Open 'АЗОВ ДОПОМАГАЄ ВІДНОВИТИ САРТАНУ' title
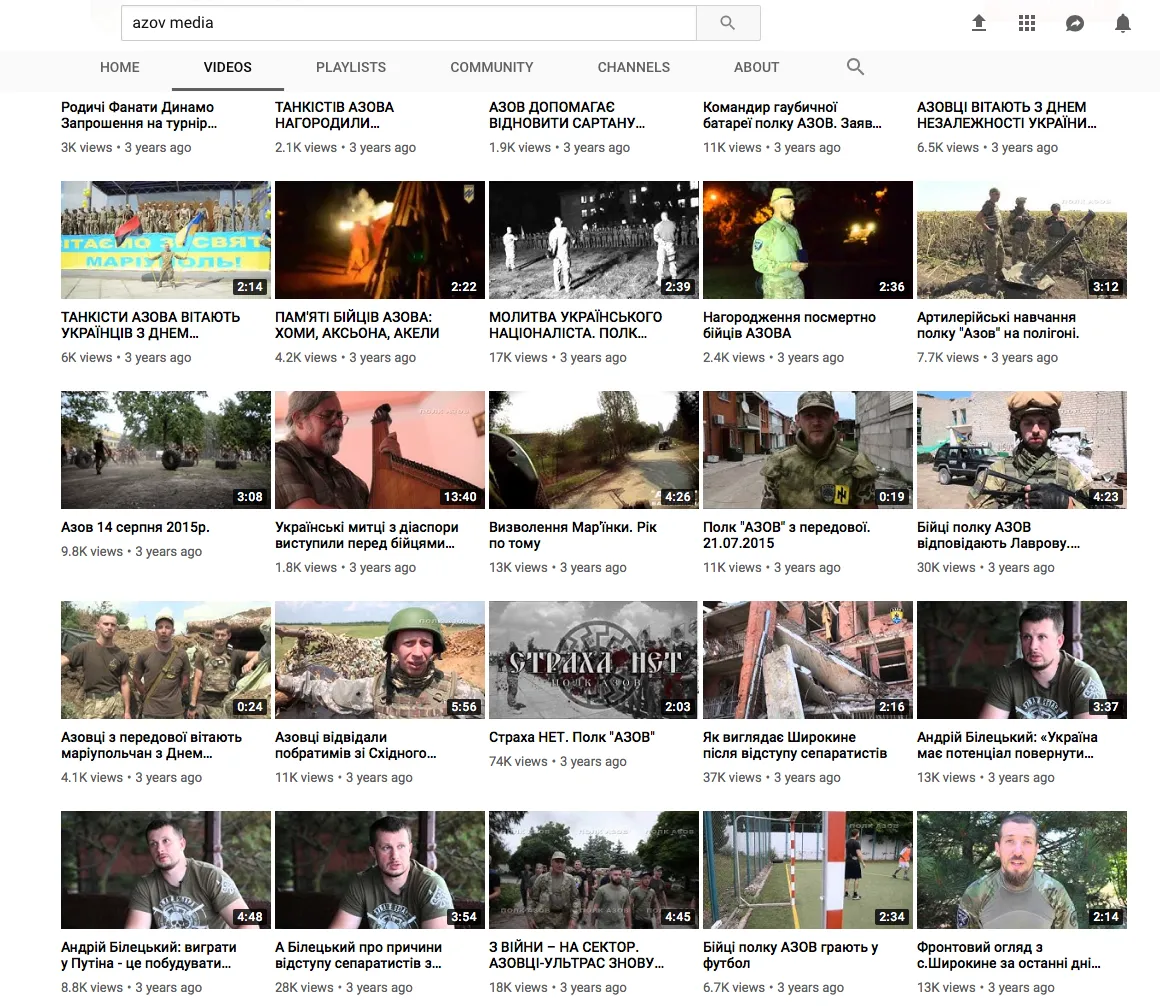The width and height of the screenshot is (1160, 1006). 567,115
